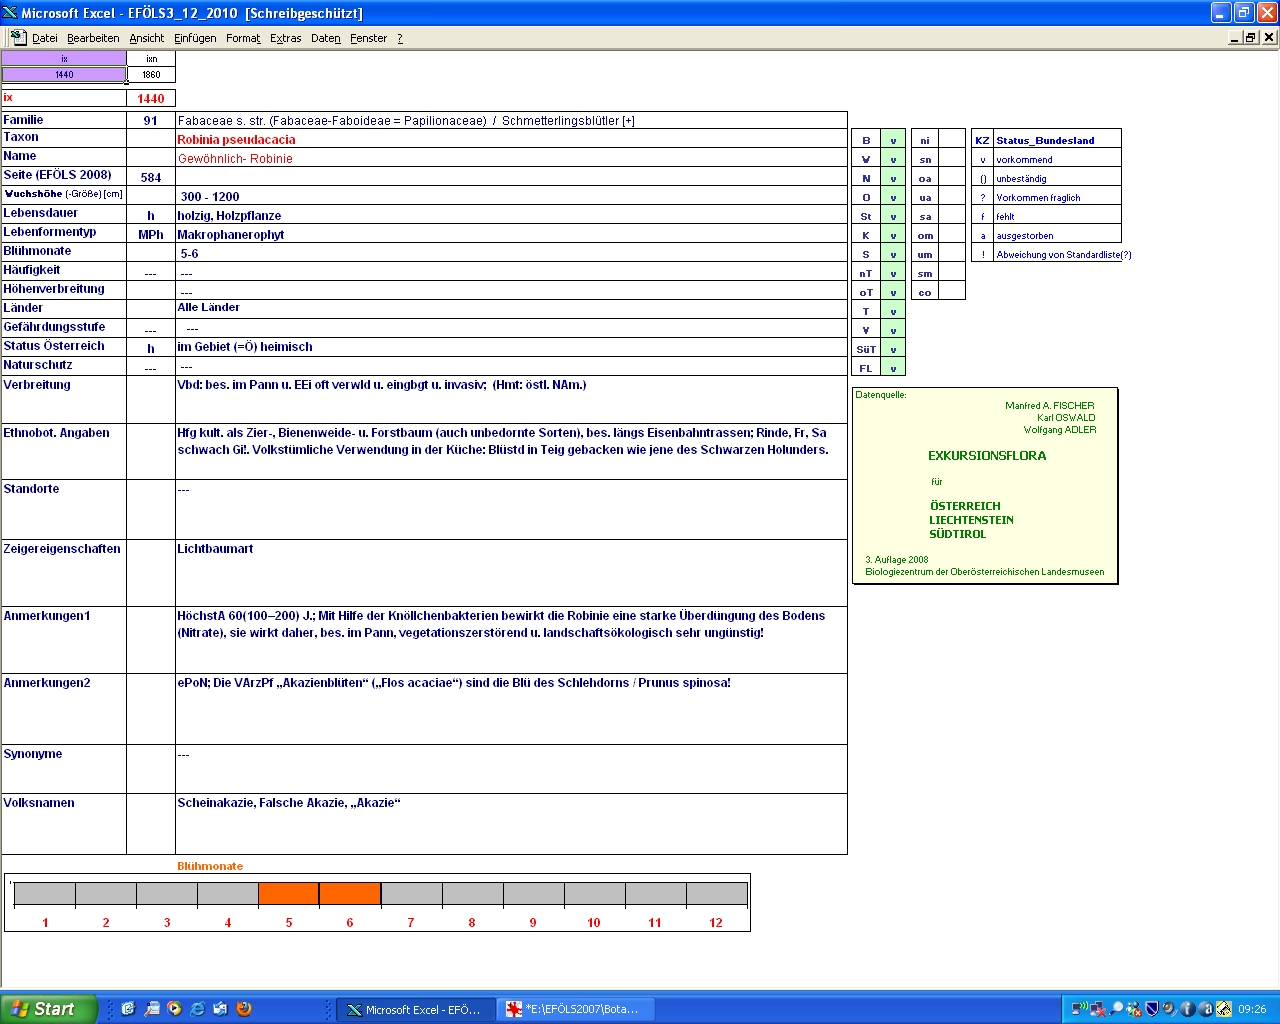This screenshot has width=1280, height=1024.
Task: Click the system clock showing 09:26
Action: pos(1252,1009)
